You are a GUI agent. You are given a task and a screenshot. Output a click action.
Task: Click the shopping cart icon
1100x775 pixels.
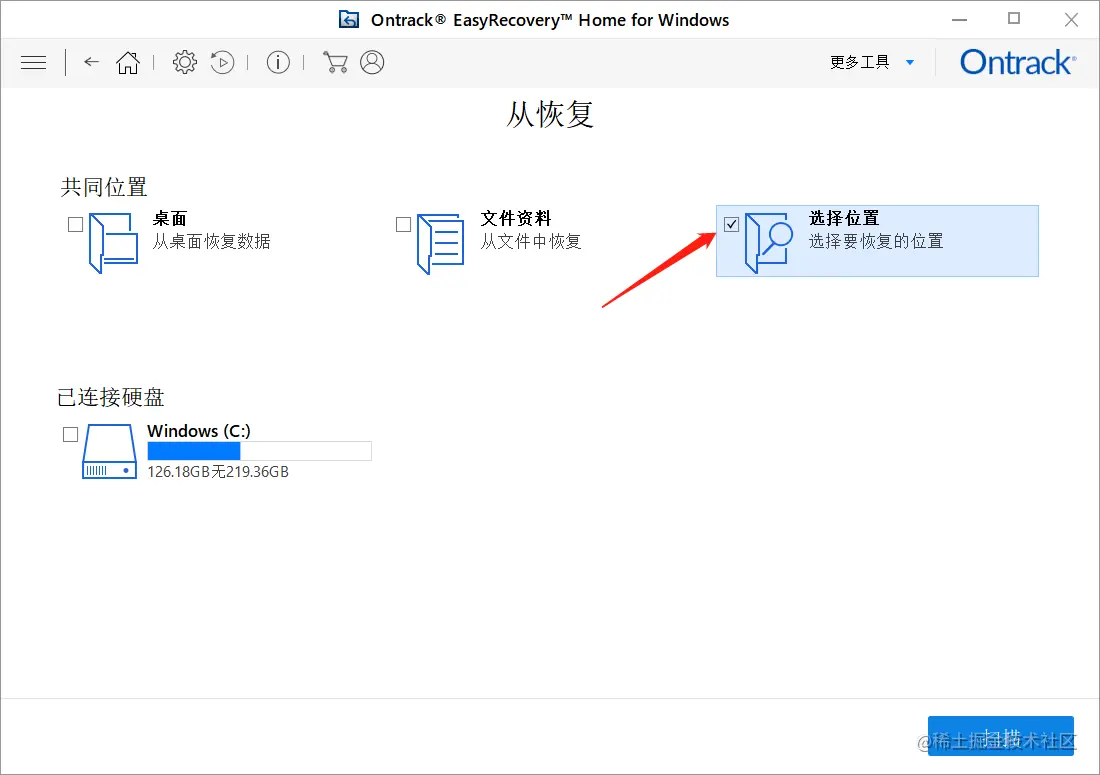[335, 62]
